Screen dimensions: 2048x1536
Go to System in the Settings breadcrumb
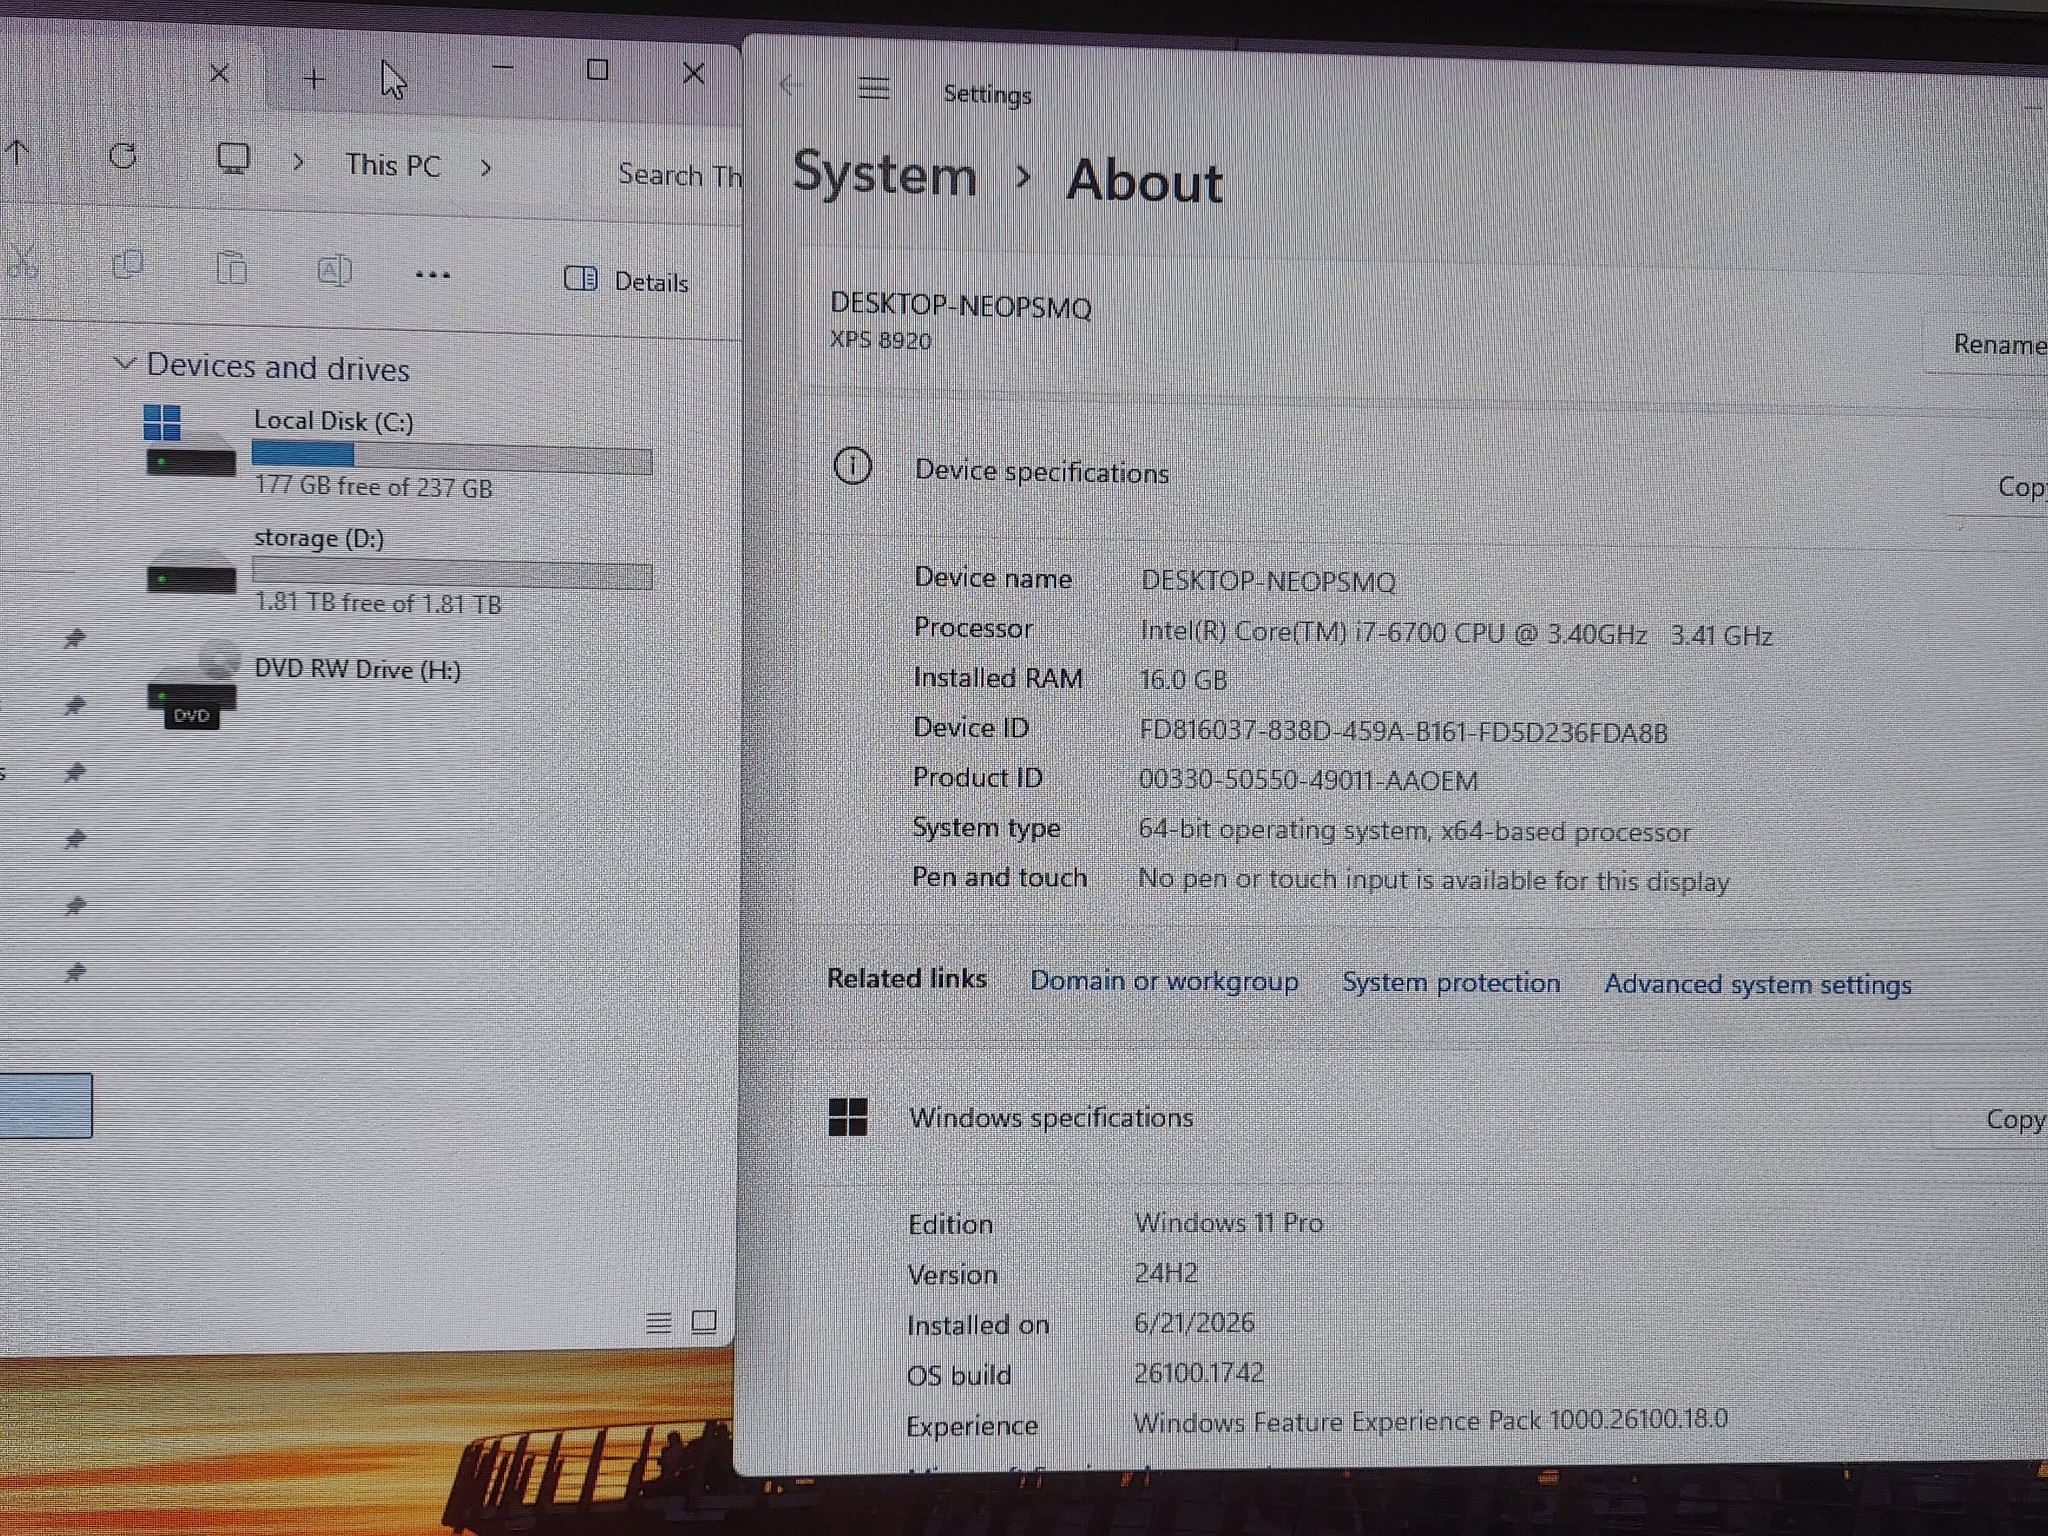[884, 175]
